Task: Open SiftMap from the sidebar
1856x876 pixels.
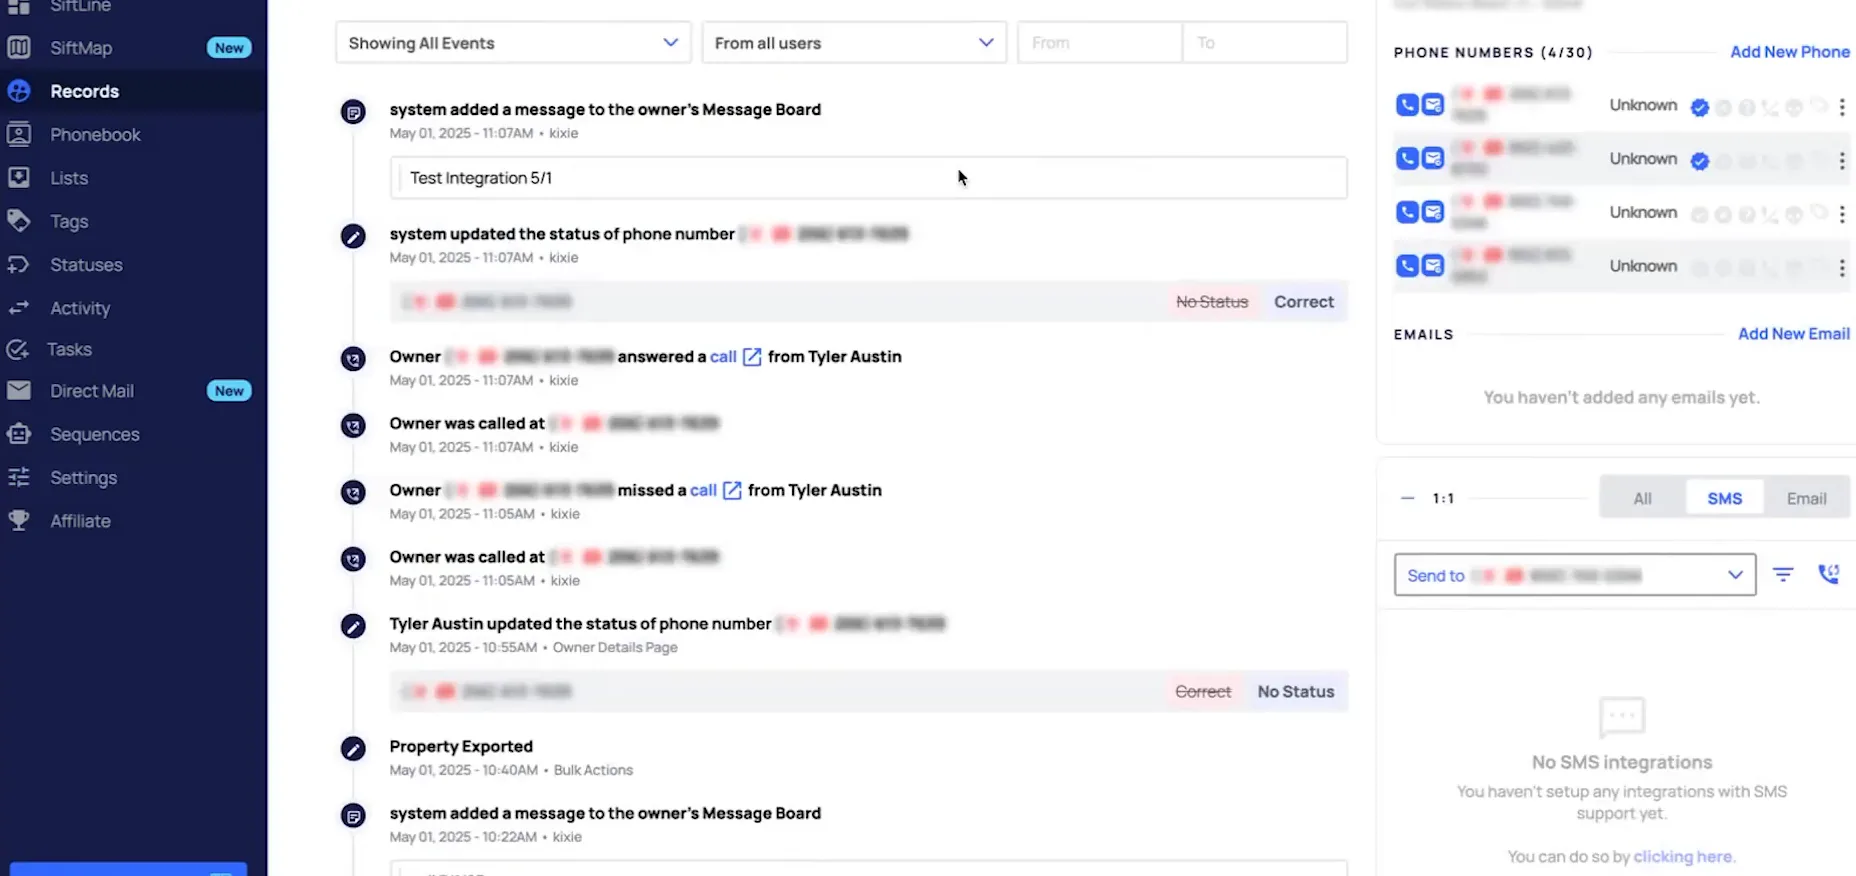Action: (80, 48)
